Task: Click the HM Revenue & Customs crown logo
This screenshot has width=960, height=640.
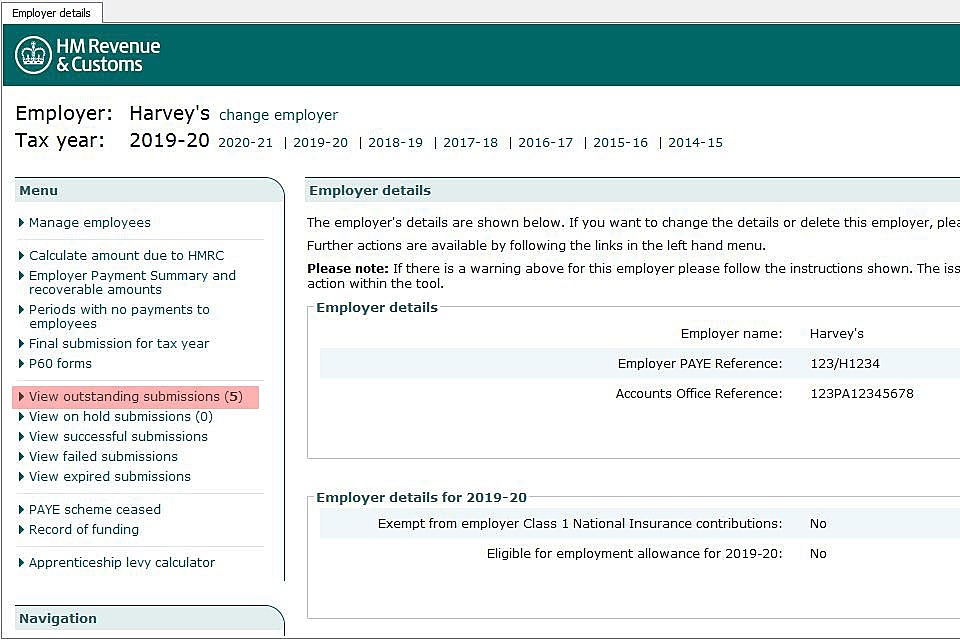Action: coord(33,55)
